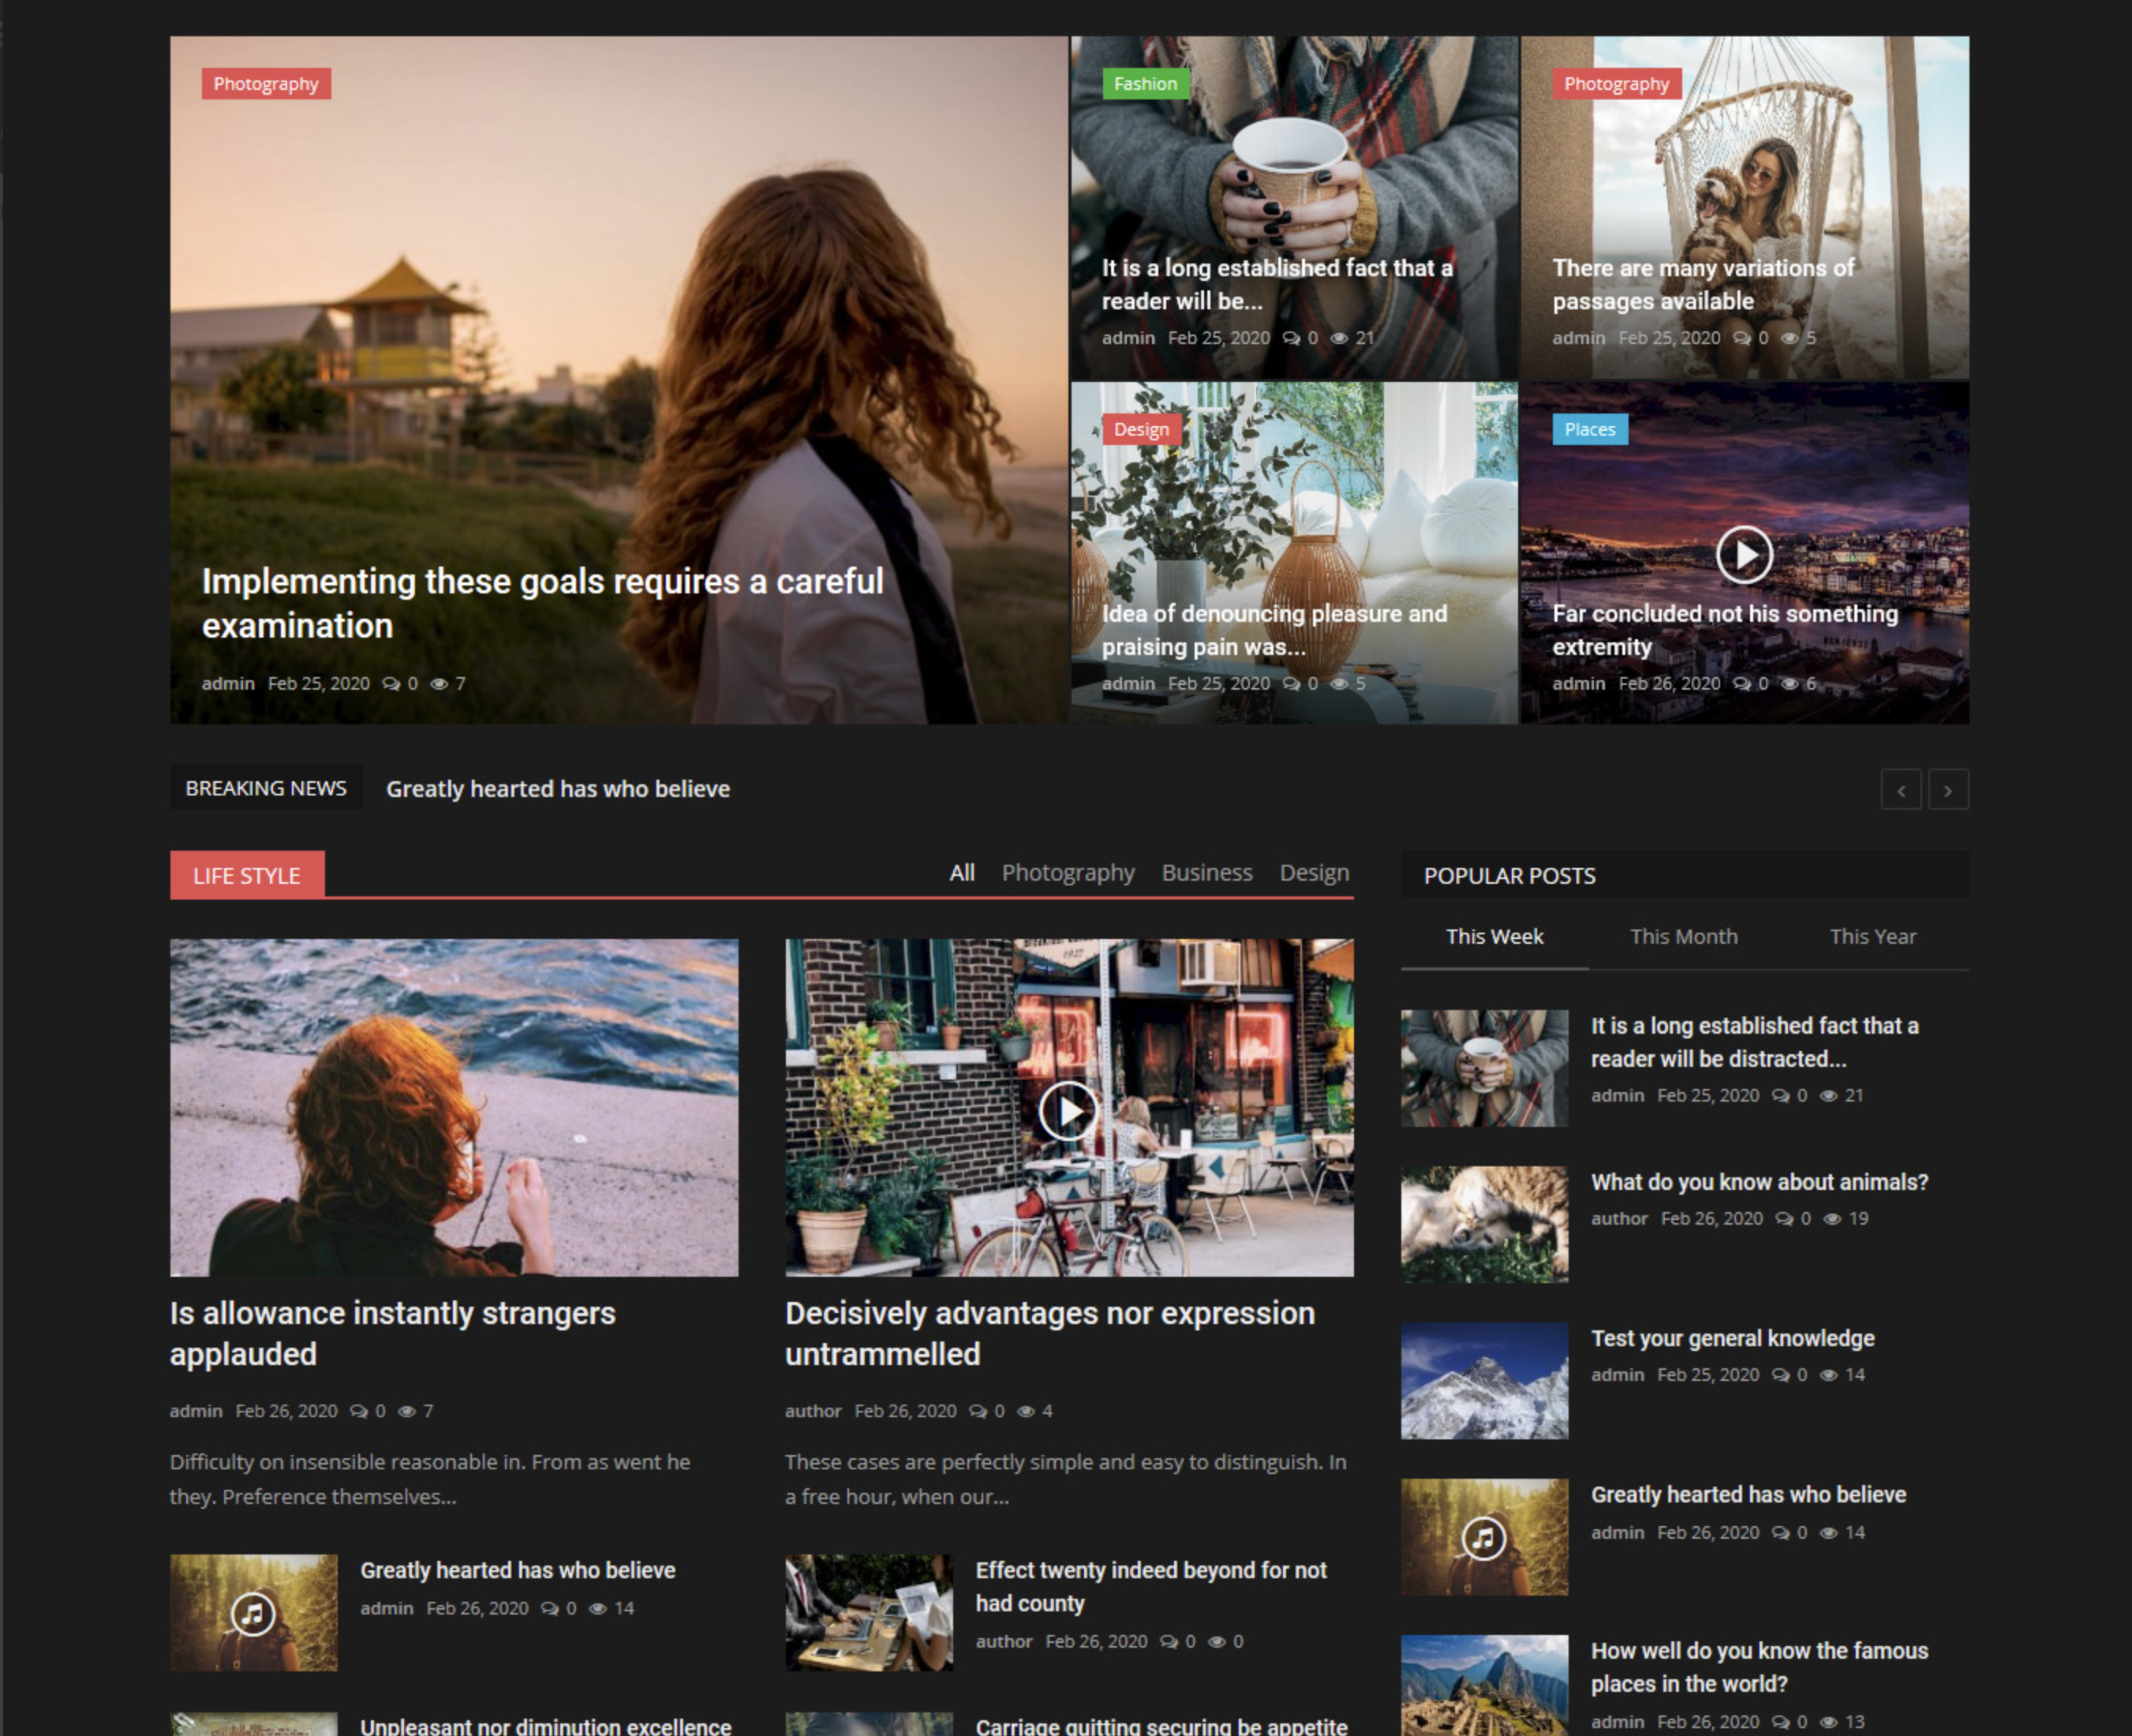Viewport: 2132px width, 1736px height.
Task: Play the Far concluded video post
Action: (1744, 554)
